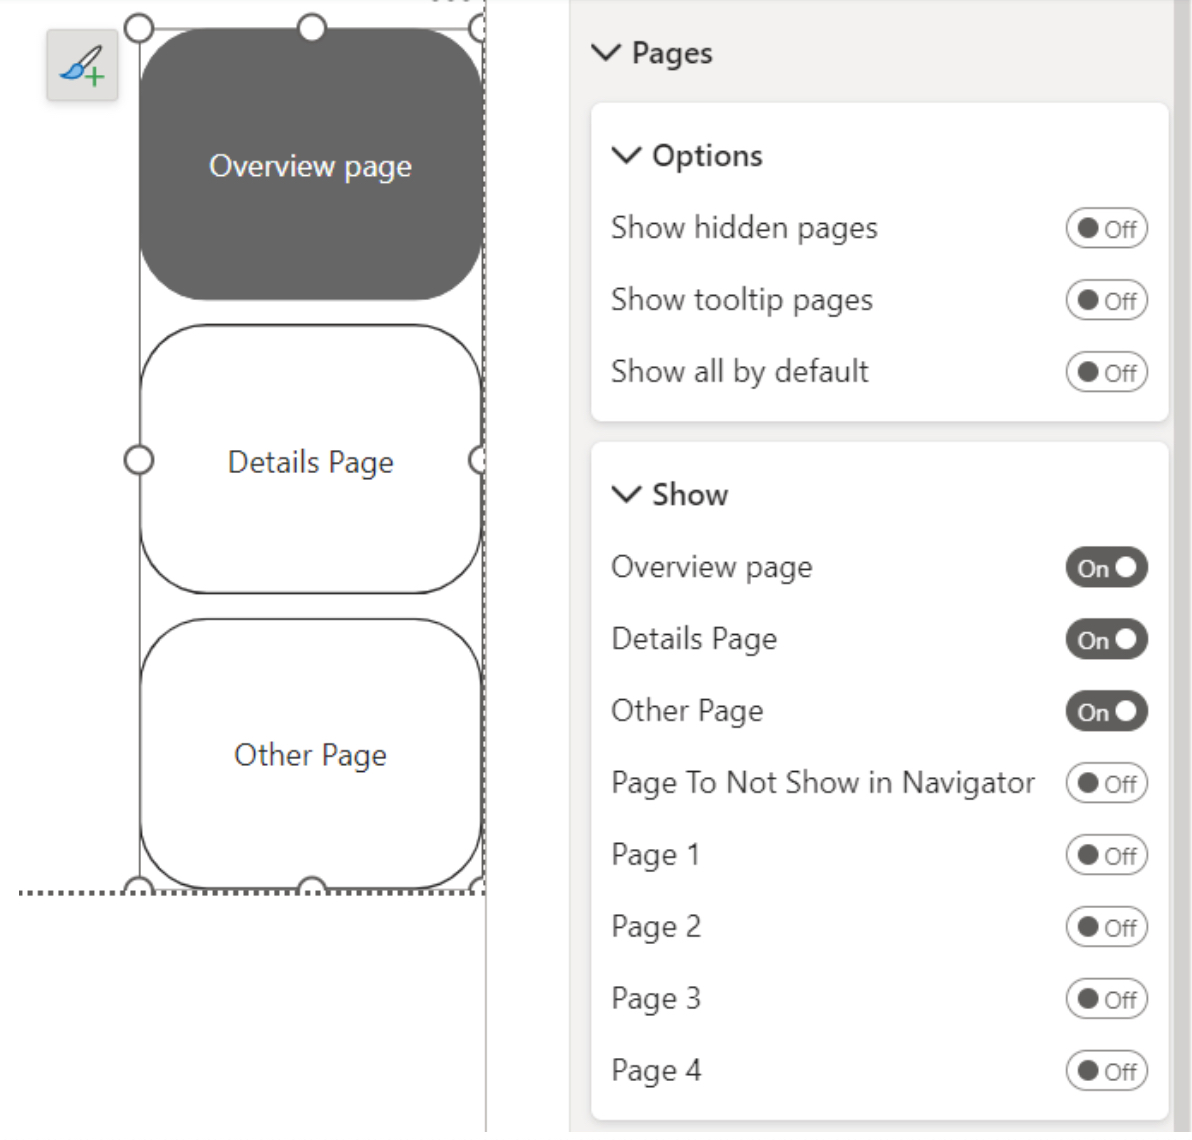Click the 'Show hidden pages' label
This screenshot has width=1192, height=1140.
coord(744,228)
